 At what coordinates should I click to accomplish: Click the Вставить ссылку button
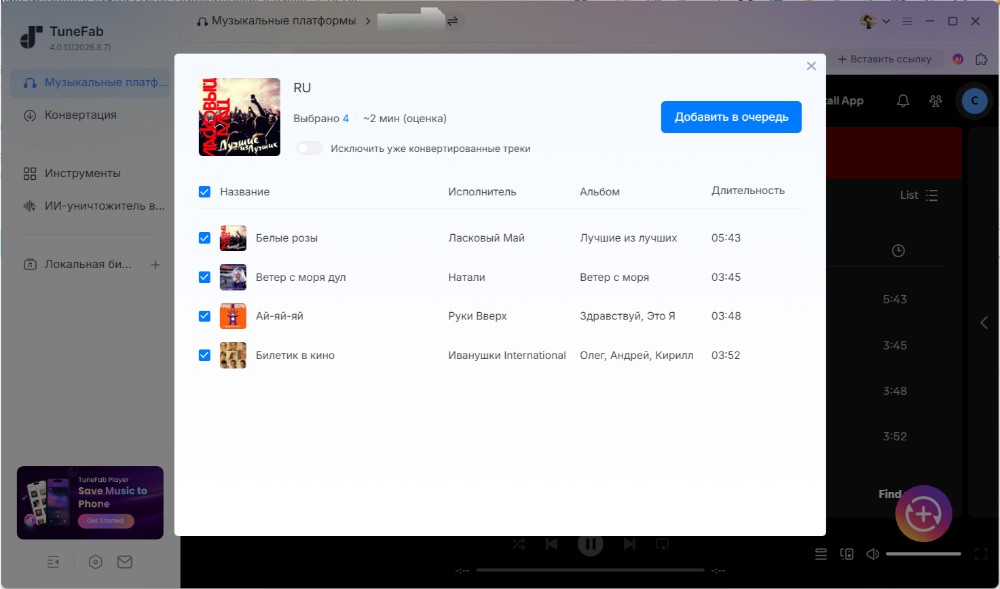point(884,59)
